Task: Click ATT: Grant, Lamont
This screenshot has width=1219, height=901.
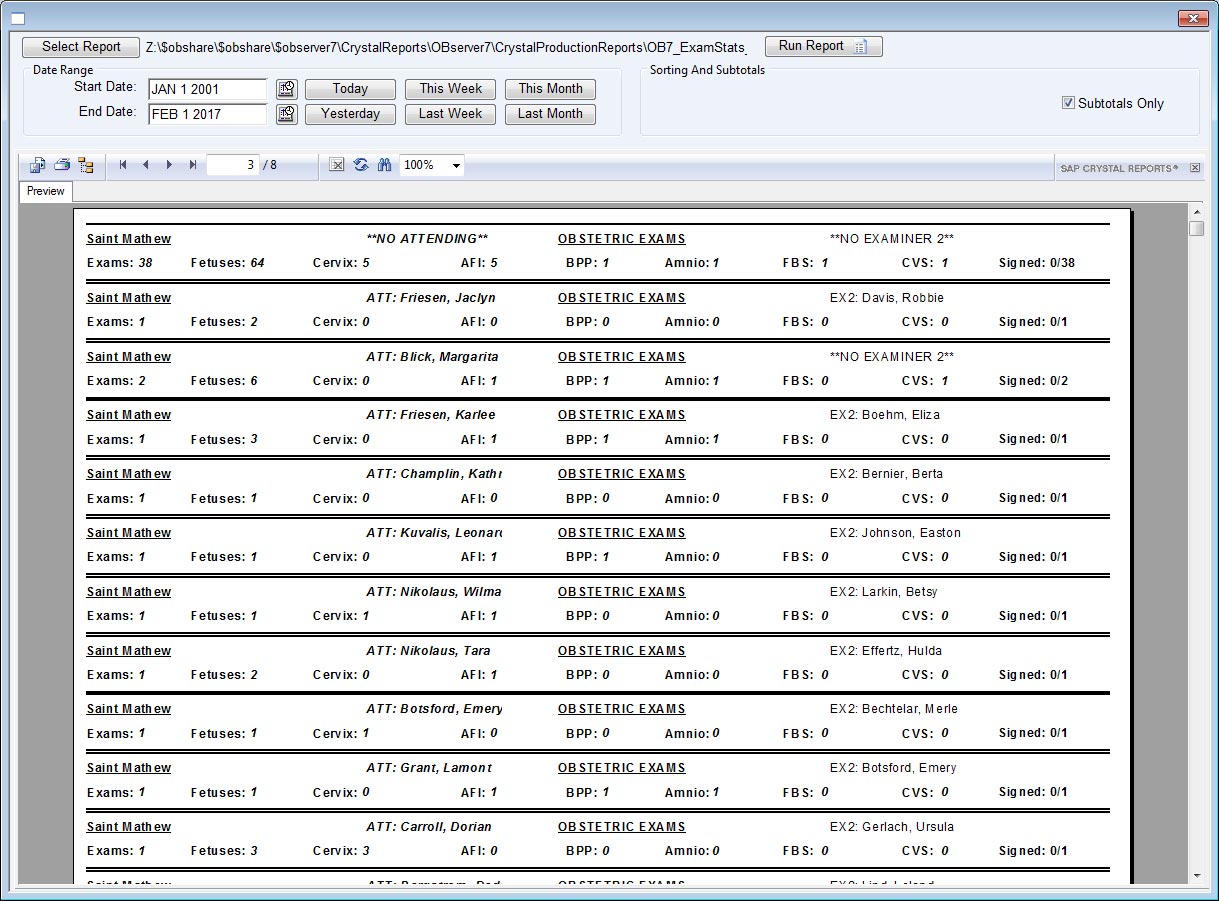Action: coord(429,768)
